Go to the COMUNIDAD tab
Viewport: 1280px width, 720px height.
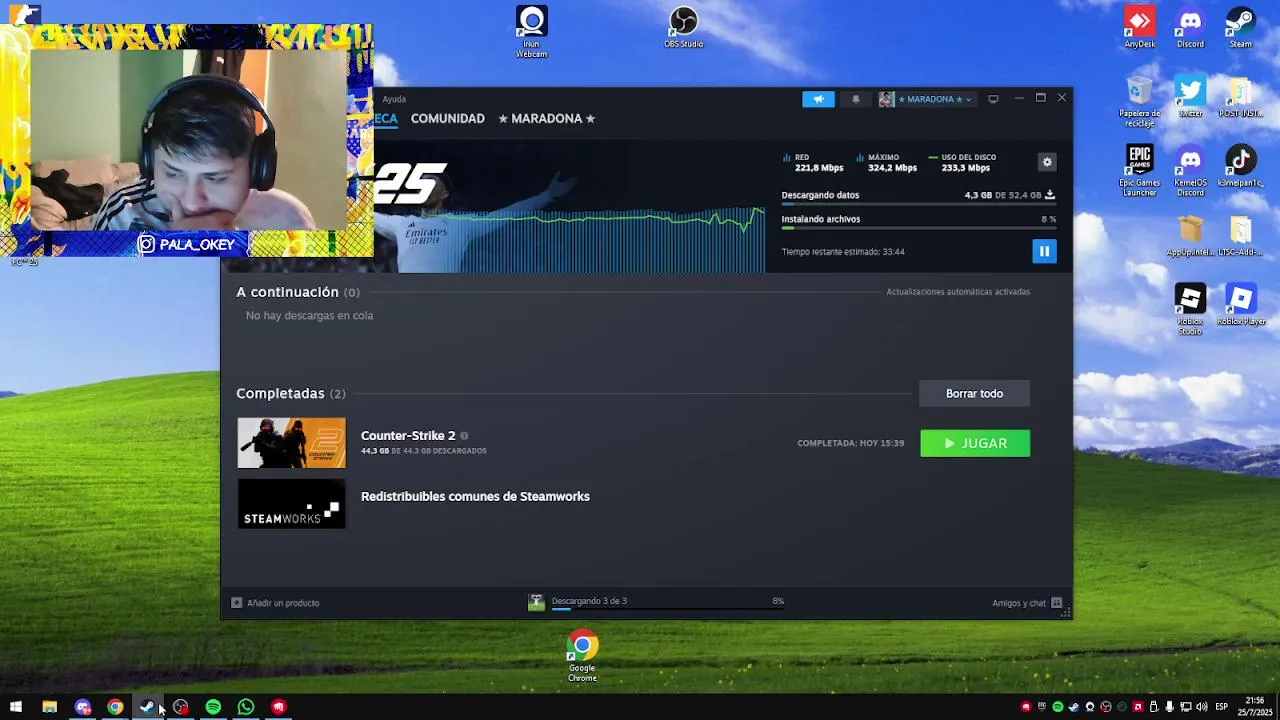point(447,118)
